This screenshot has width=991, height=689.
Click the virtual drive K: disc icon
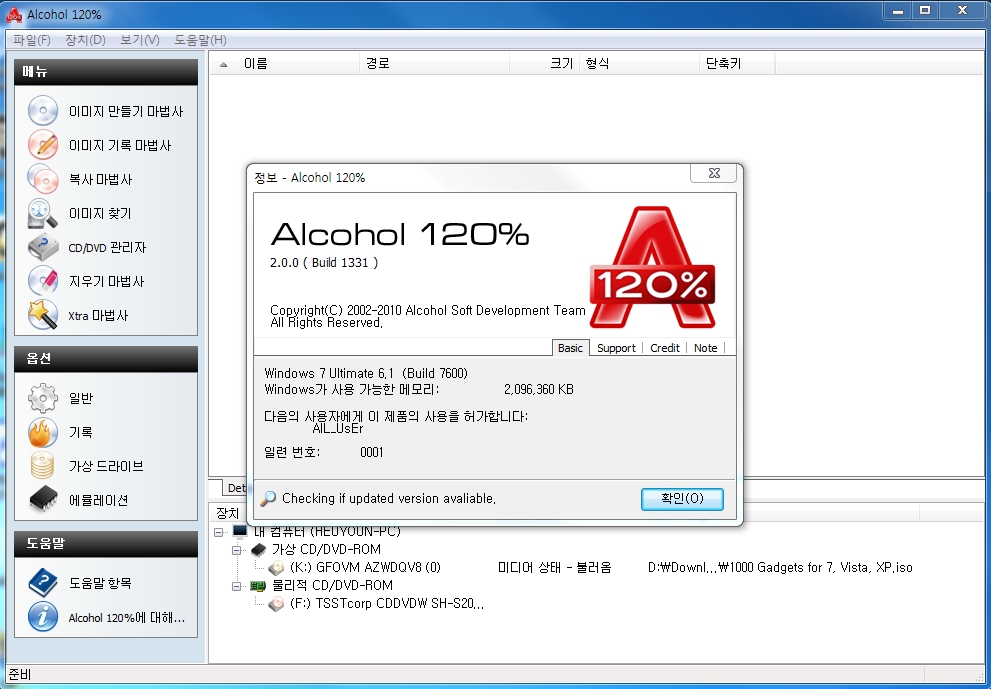click(276, 568)
